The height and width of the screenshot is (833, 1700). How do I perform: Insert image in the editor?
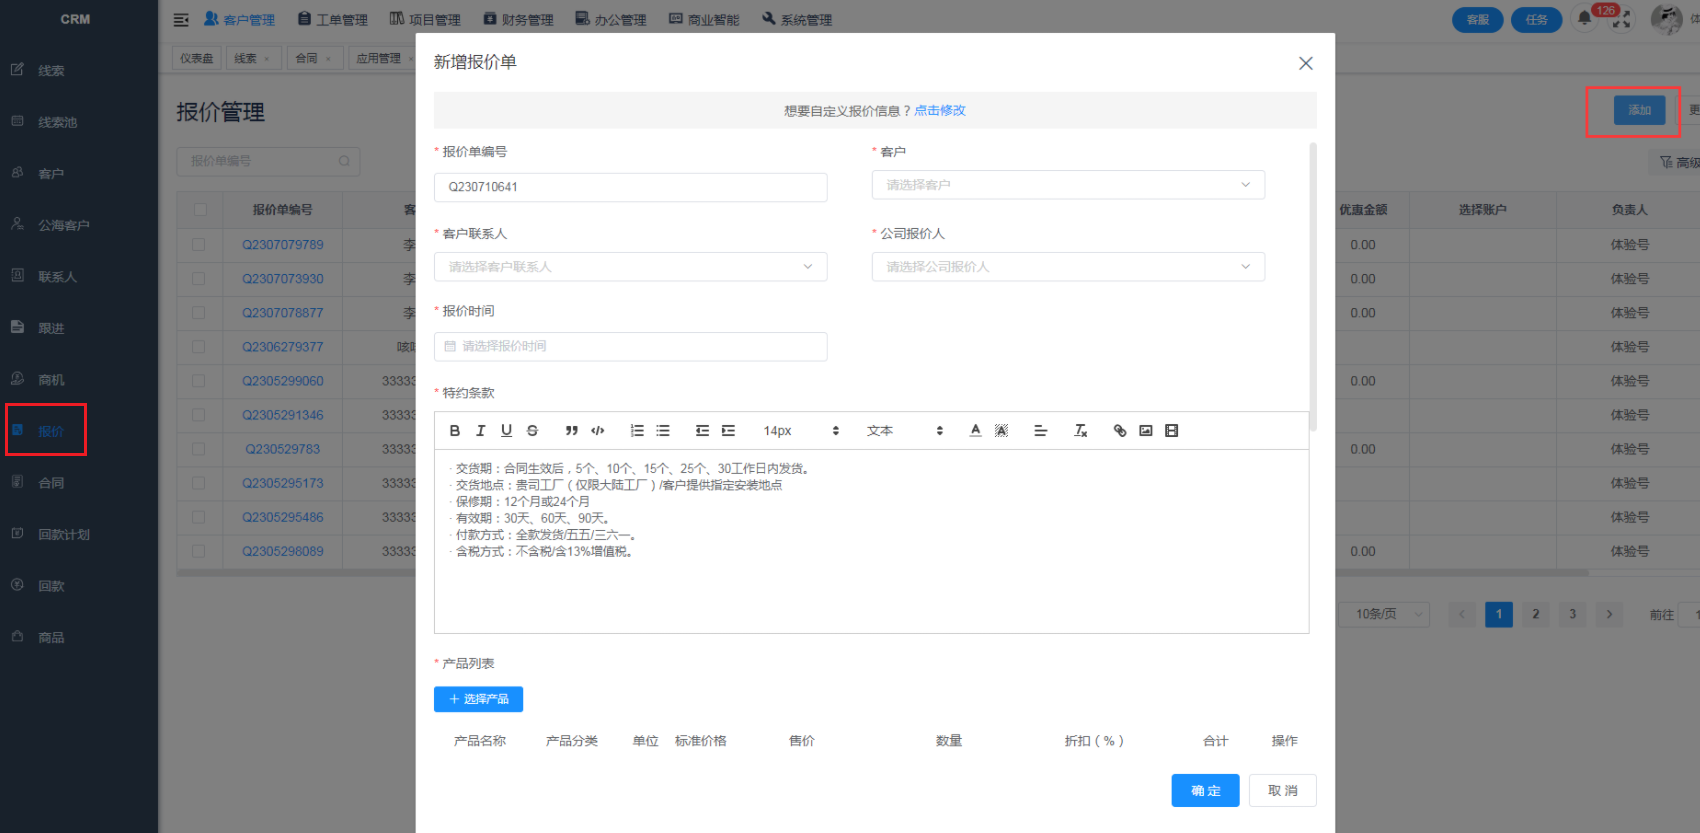coord(1146,431)
